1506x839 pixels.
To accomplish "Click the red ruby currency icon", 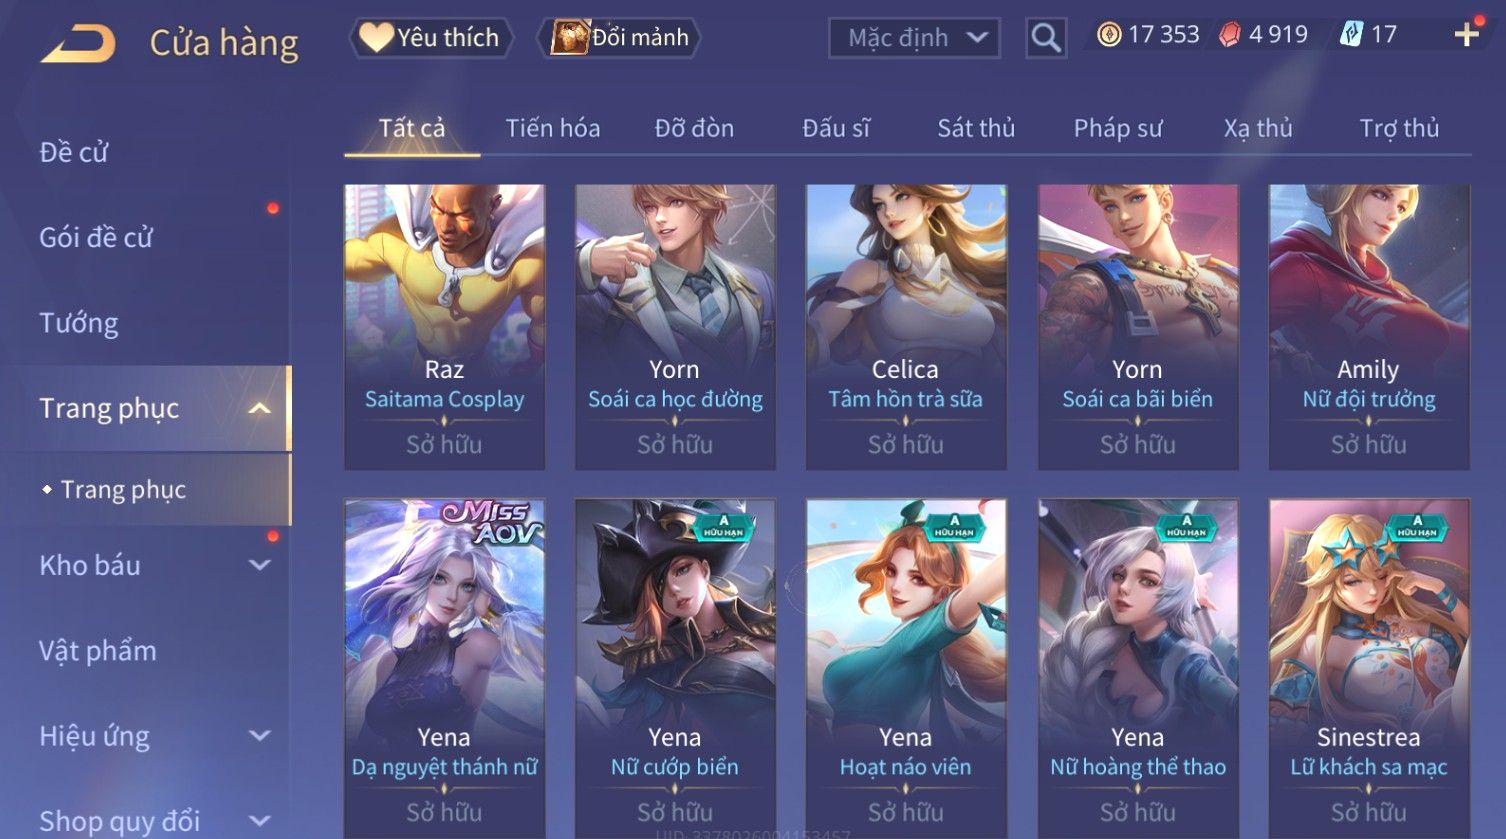I will pyautogui.click(x=1230, y=35).
